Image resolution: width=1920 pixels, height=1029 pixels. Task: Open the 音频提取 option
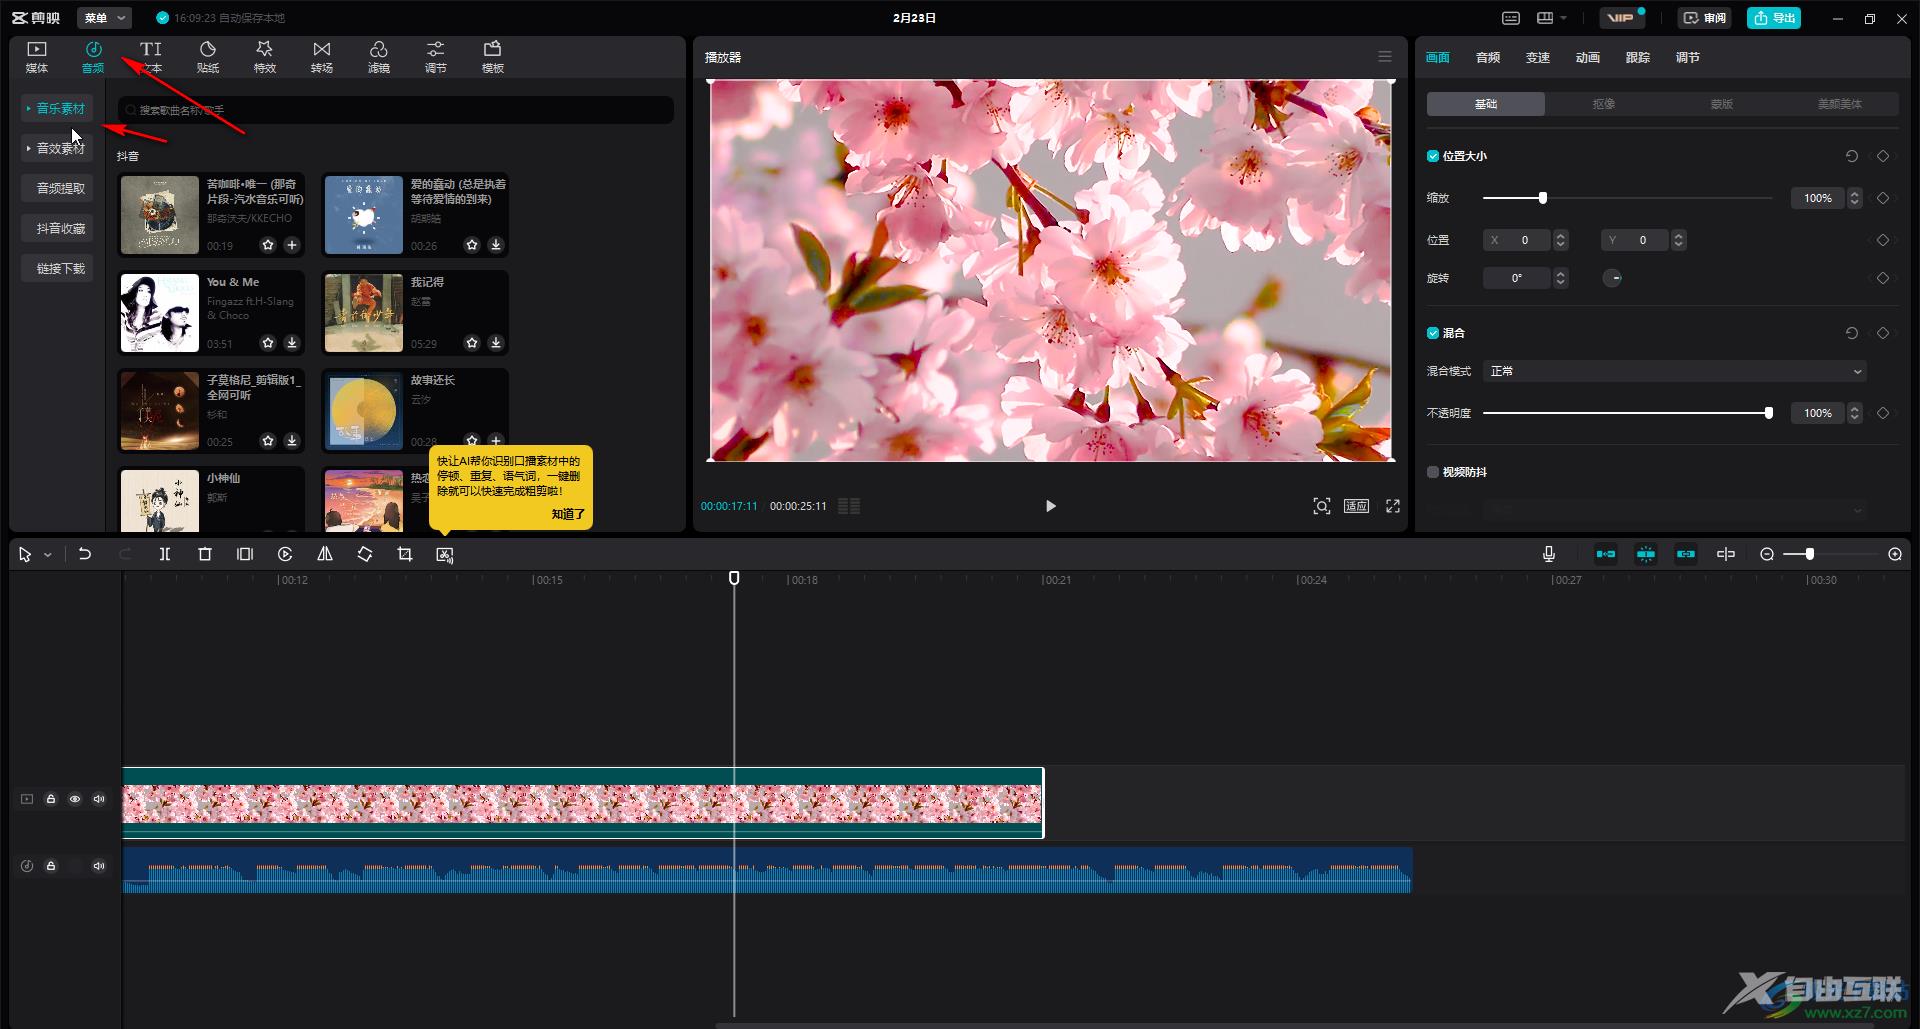point(57,188)
